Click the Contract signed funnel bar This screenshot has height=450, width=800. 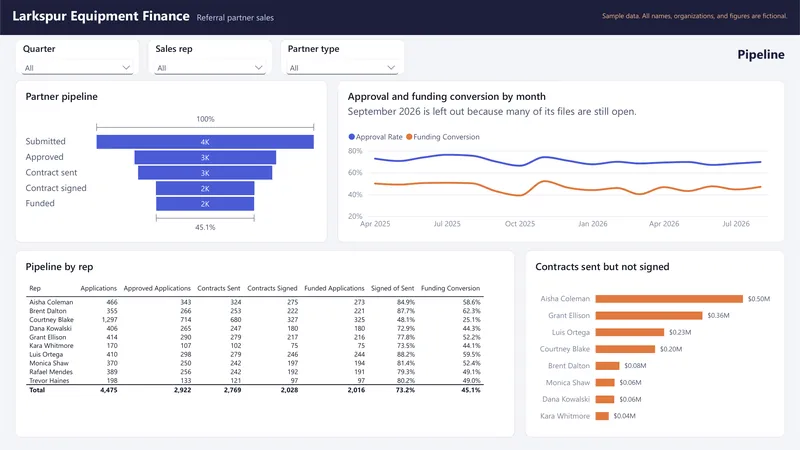pyautogui.click(x=205, y=188)
